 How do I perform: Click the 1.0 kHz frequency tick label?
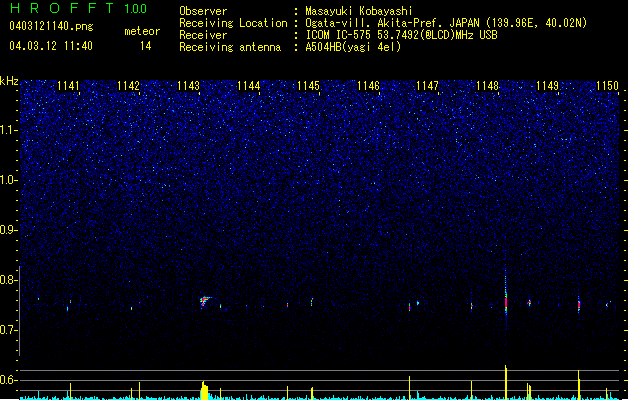[x=8, y=180]
